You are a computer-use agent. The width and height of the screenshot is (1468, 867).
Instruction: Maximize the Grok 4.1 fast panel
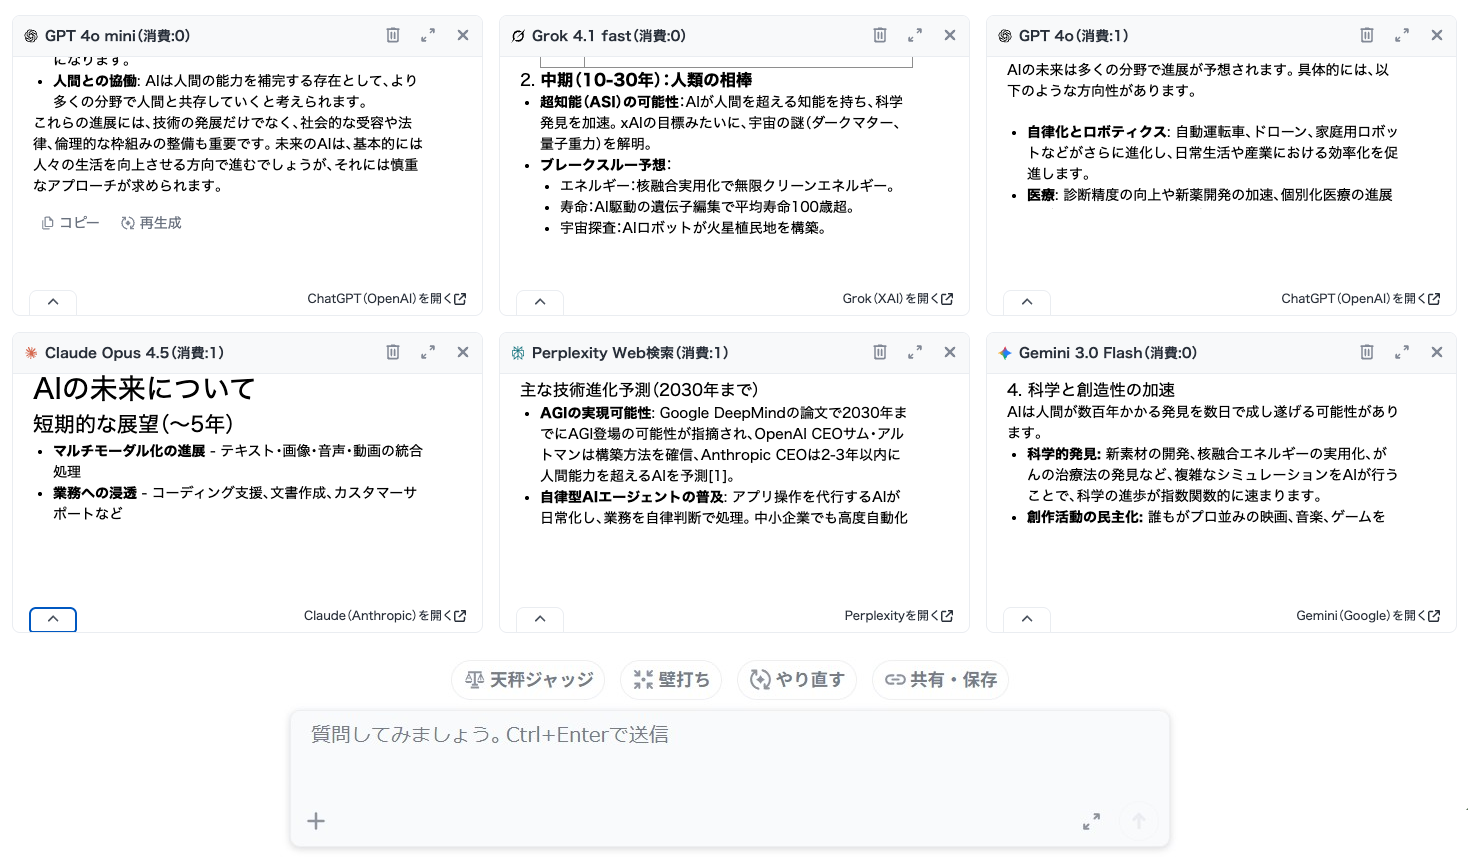(915, 35)
